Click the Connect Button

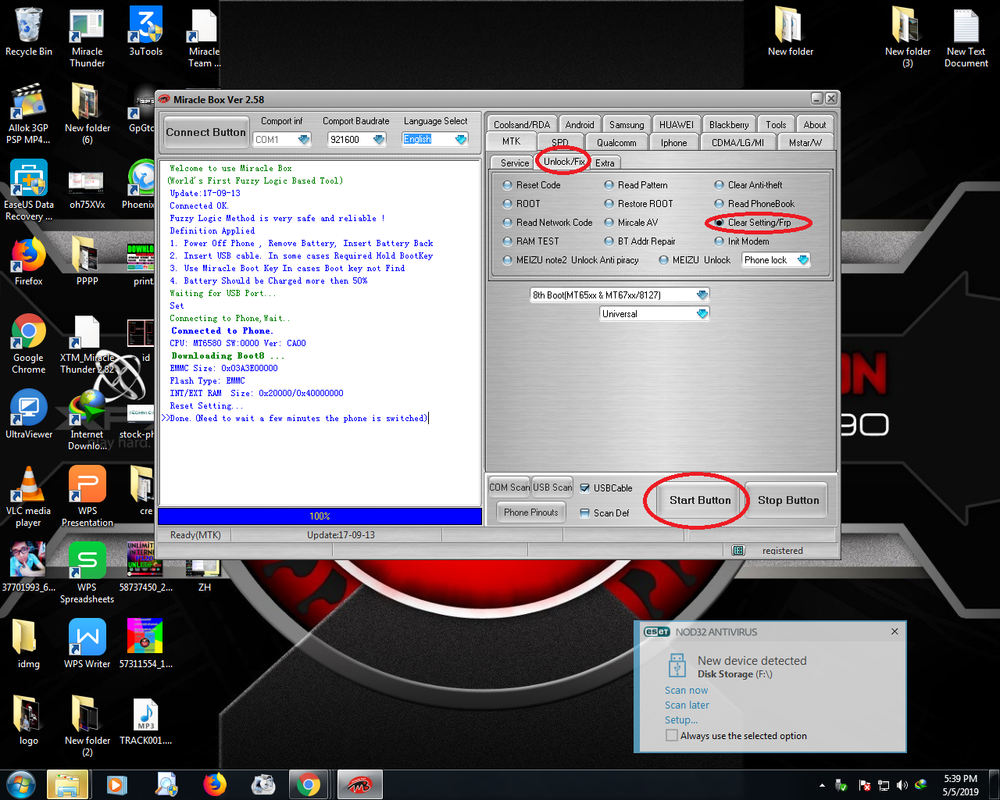tap(205, 132)
